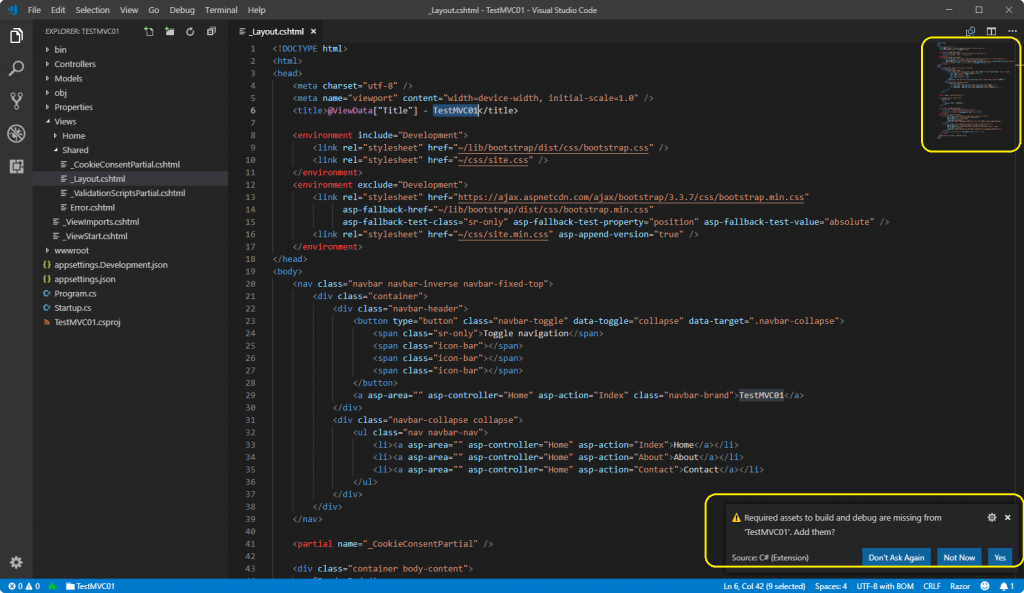Expand the wwwroot folder

pos(72,250)
